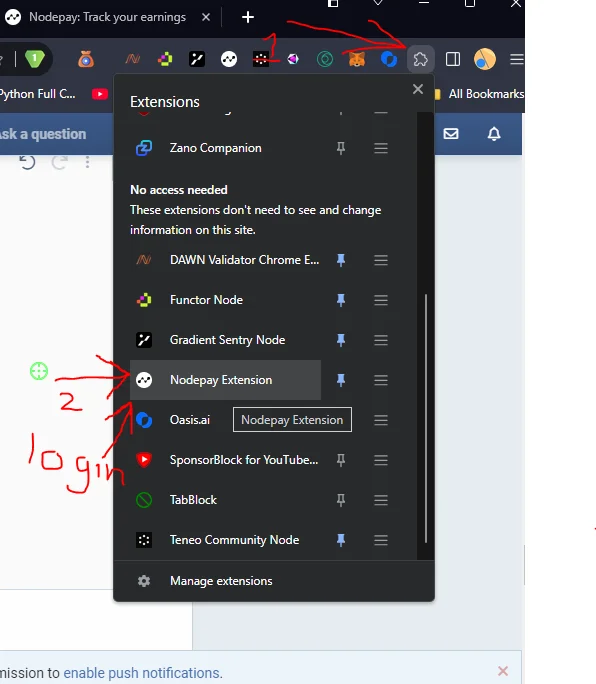Viewport: 596px width, 684px height.
Task: Click the enable push notifications link
Action: 143,673
